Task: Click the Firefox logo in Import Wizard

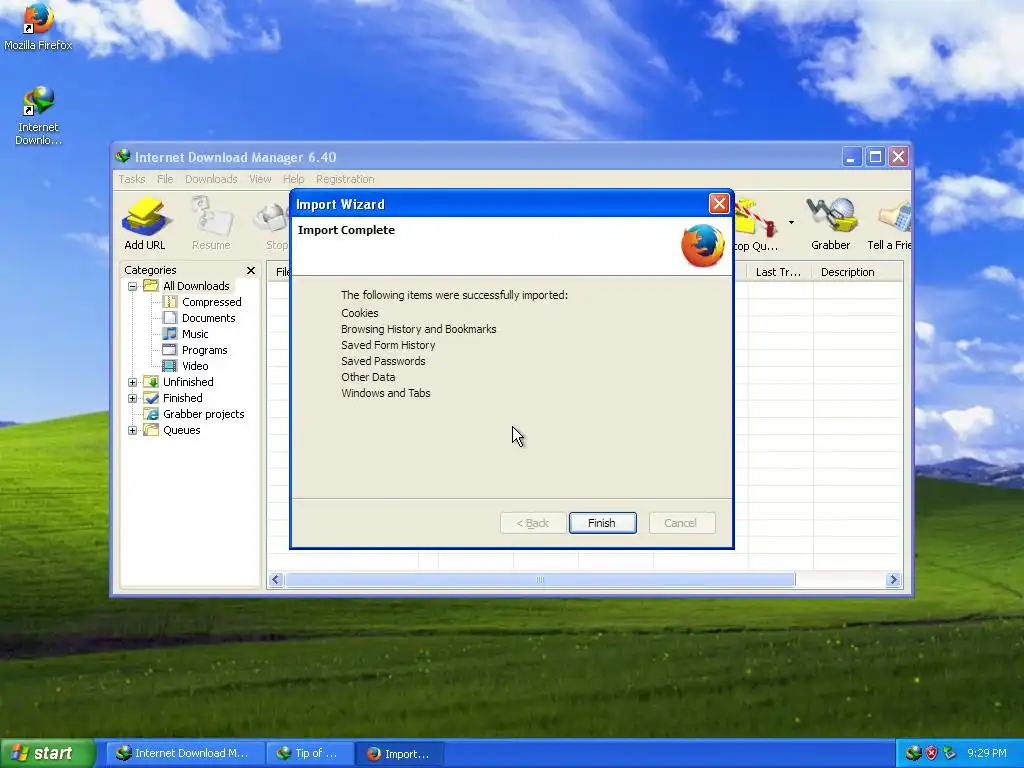Action: (x=703, y=246)
